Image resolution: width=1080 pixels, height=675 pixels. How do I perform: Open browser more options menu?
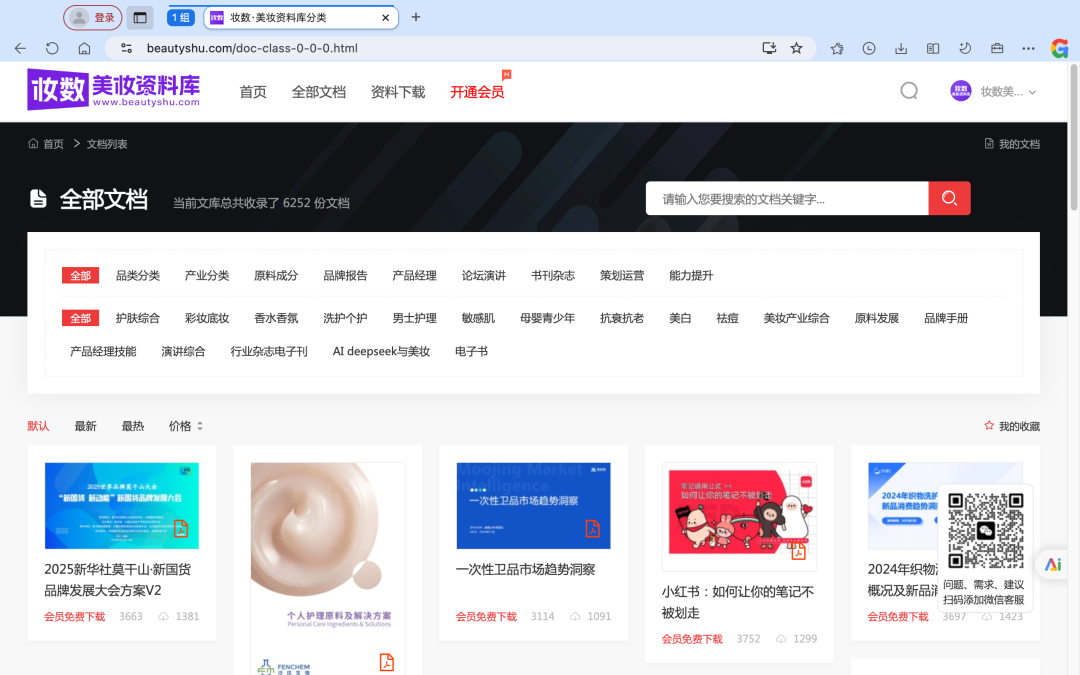pyautogui.click(x=1028, y=48)
